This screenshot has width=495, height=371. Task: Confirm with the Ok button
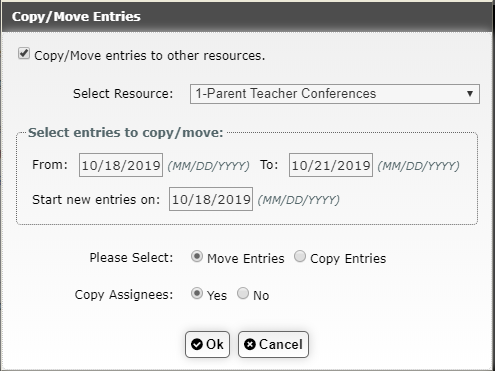pyautogui.click(x=207, y=344)
